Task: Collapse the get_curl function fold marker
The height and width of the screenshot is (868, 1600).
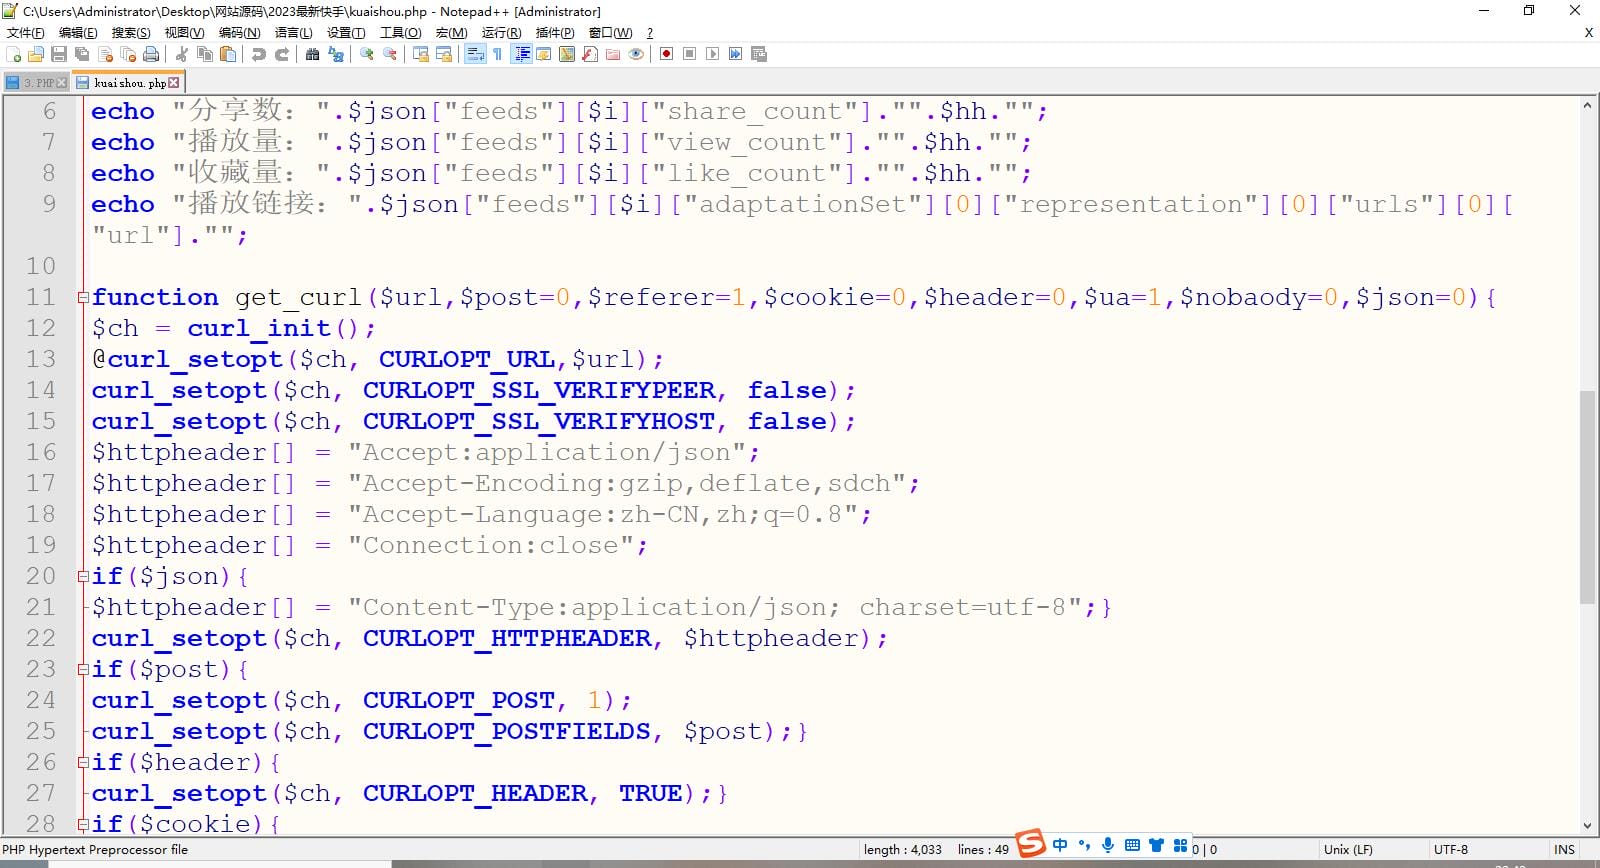Action: click(83, 298)
